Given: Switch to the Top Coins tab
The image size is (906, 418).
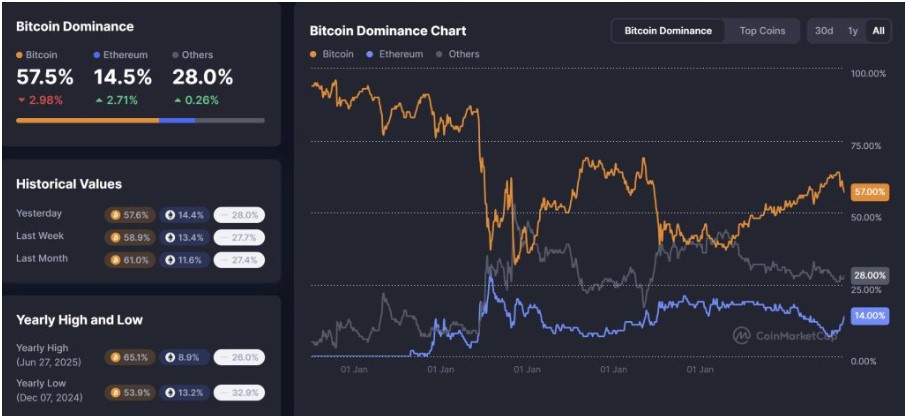Looking at the screenshot, I should pyautogui.click(x=762, y=31).
